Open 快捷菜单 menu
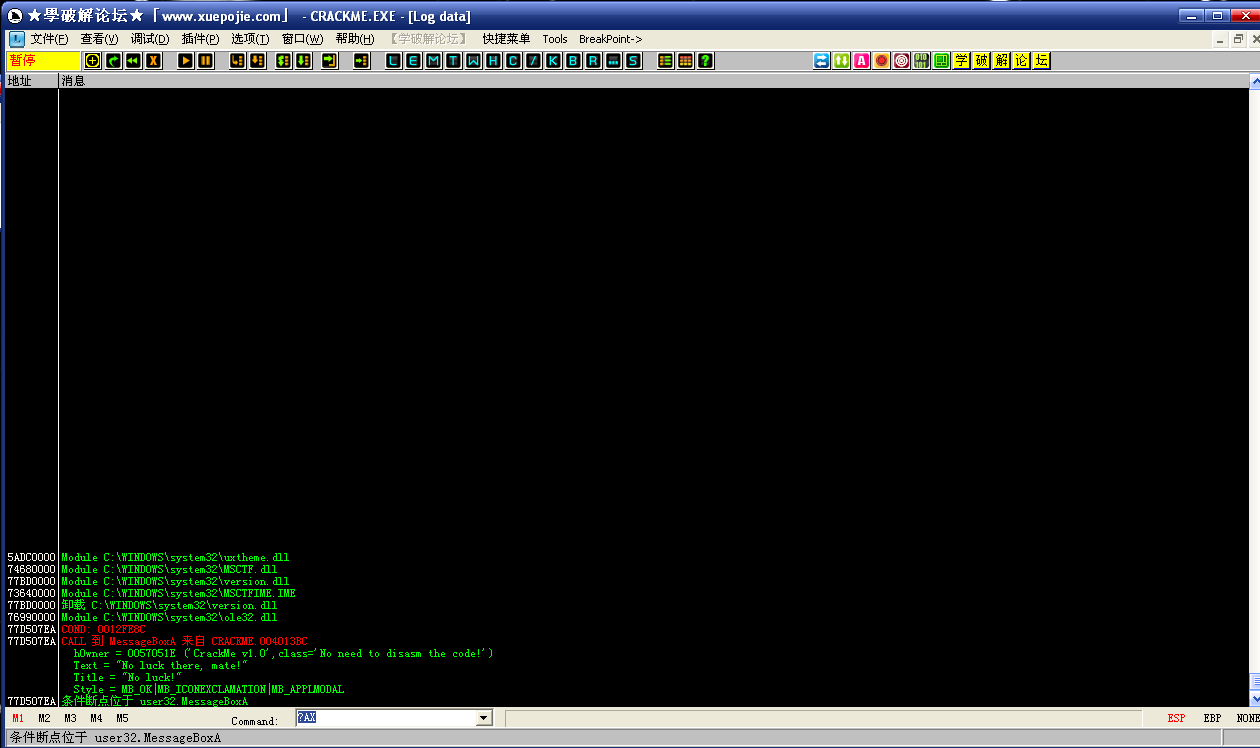This screenshot has width=1260, height=748. 506,39
